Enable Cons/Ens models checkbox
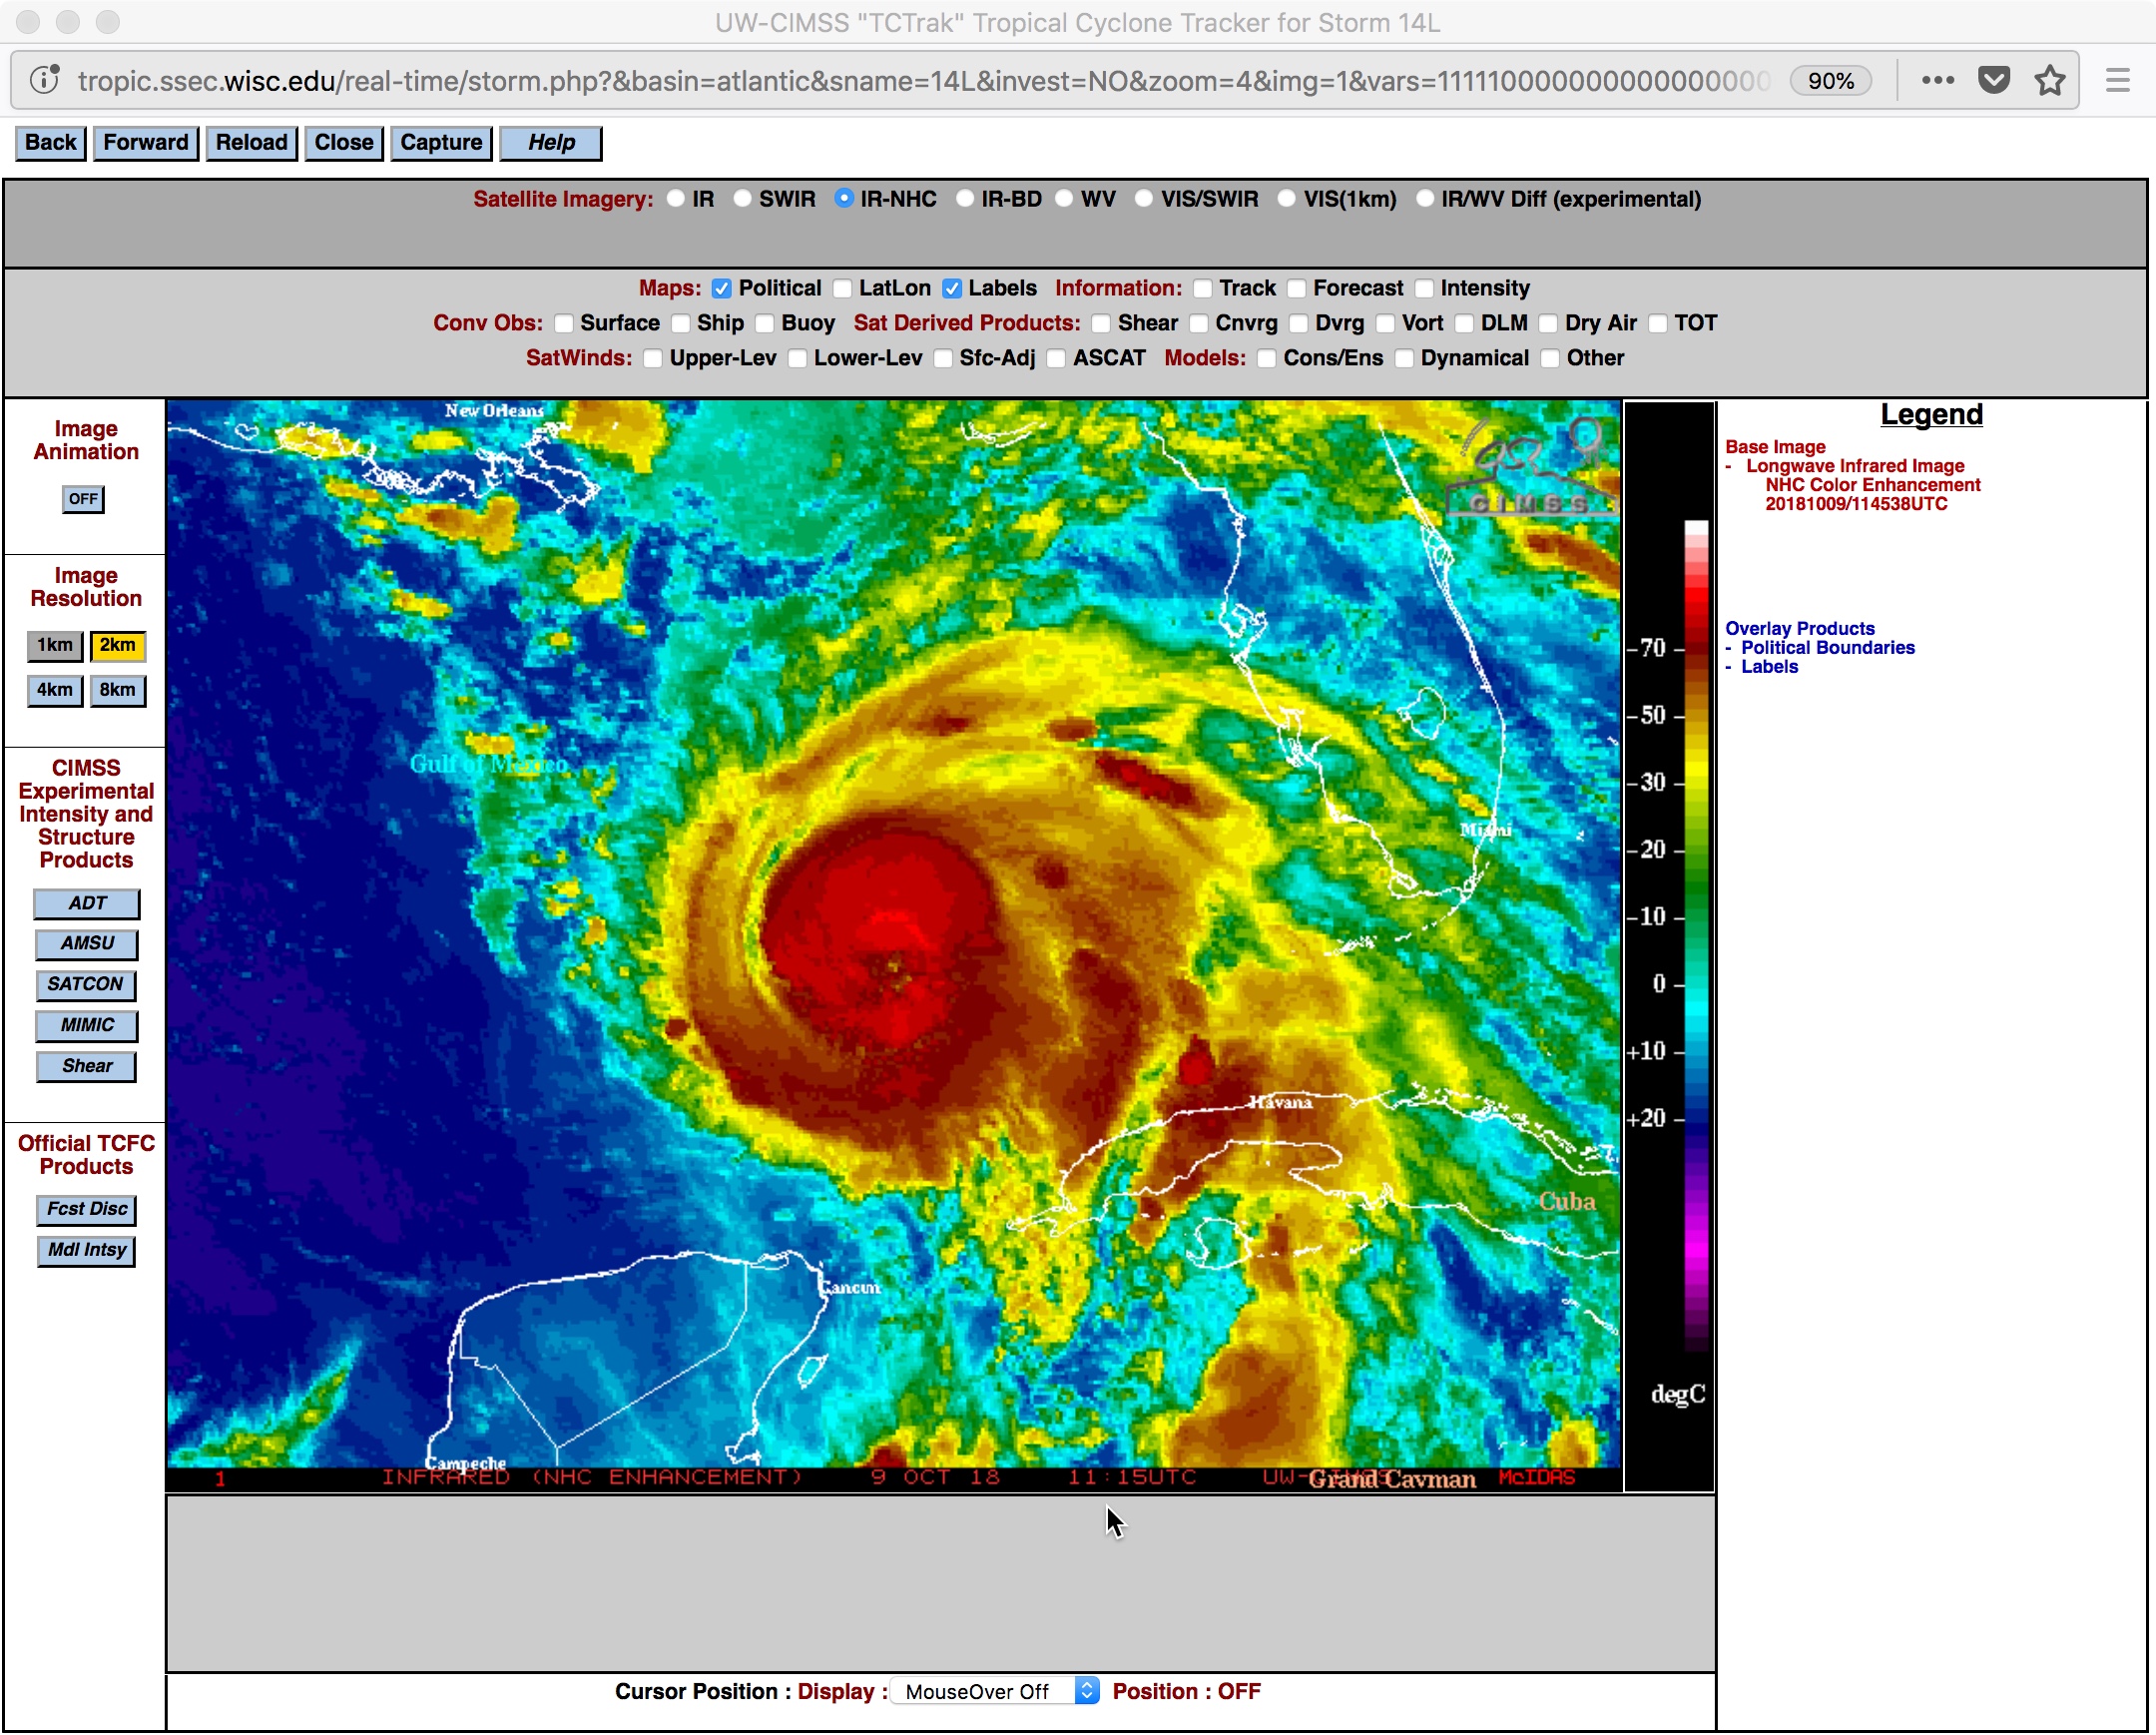The width and height of the screenshot is (2156, 1735). [x=1266, y=359]
